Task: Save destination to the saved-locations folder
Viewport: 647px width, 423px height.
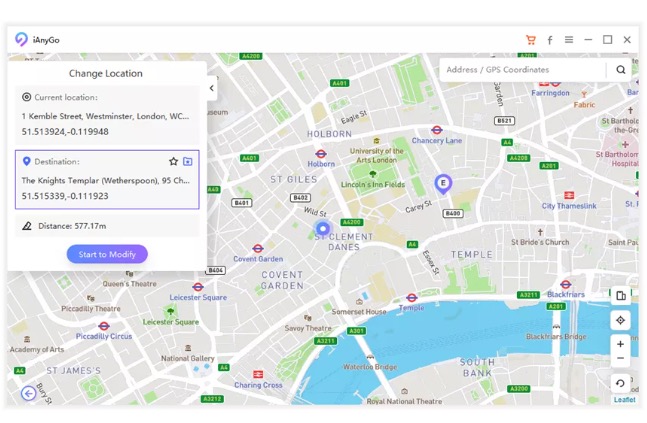Action: coord(187,161)
